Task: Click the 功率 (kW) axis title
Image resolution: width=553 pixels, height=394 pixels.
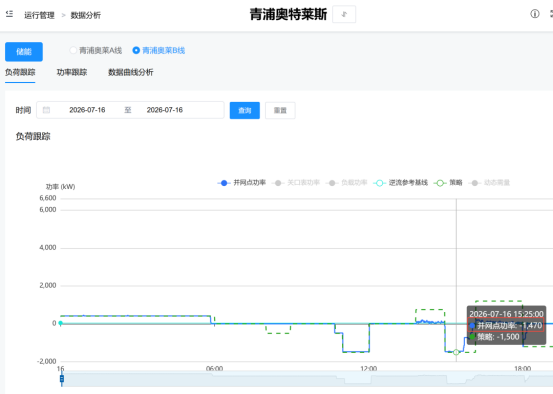Action: coord(60,187)
